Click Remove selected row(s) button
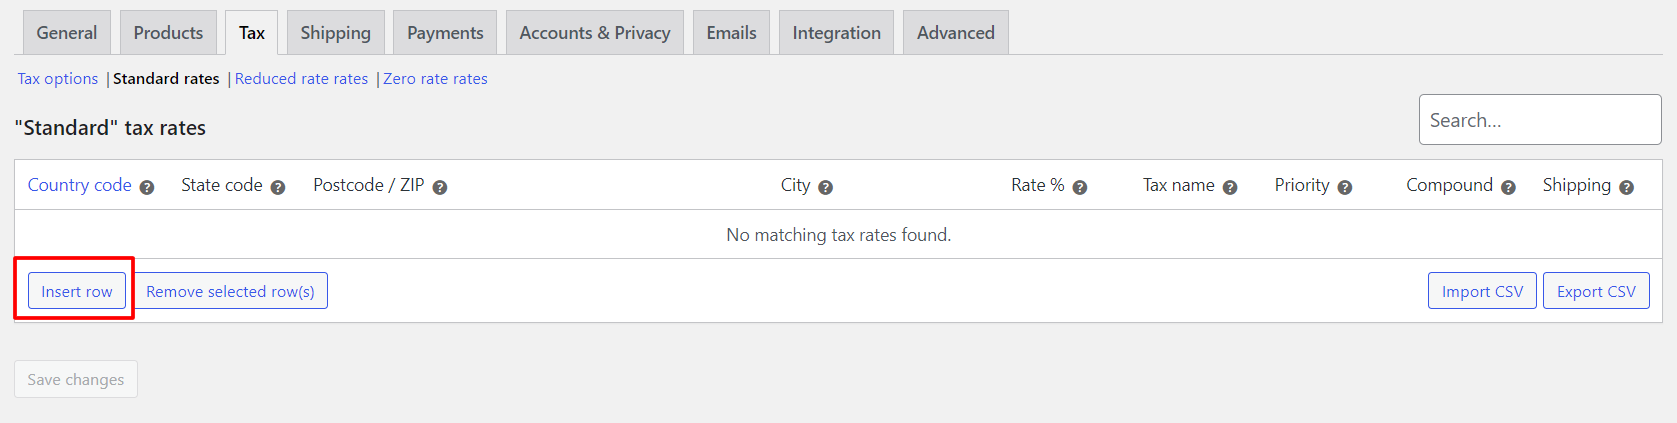This screenshot has width=1677, height=423. click(230, 291)
